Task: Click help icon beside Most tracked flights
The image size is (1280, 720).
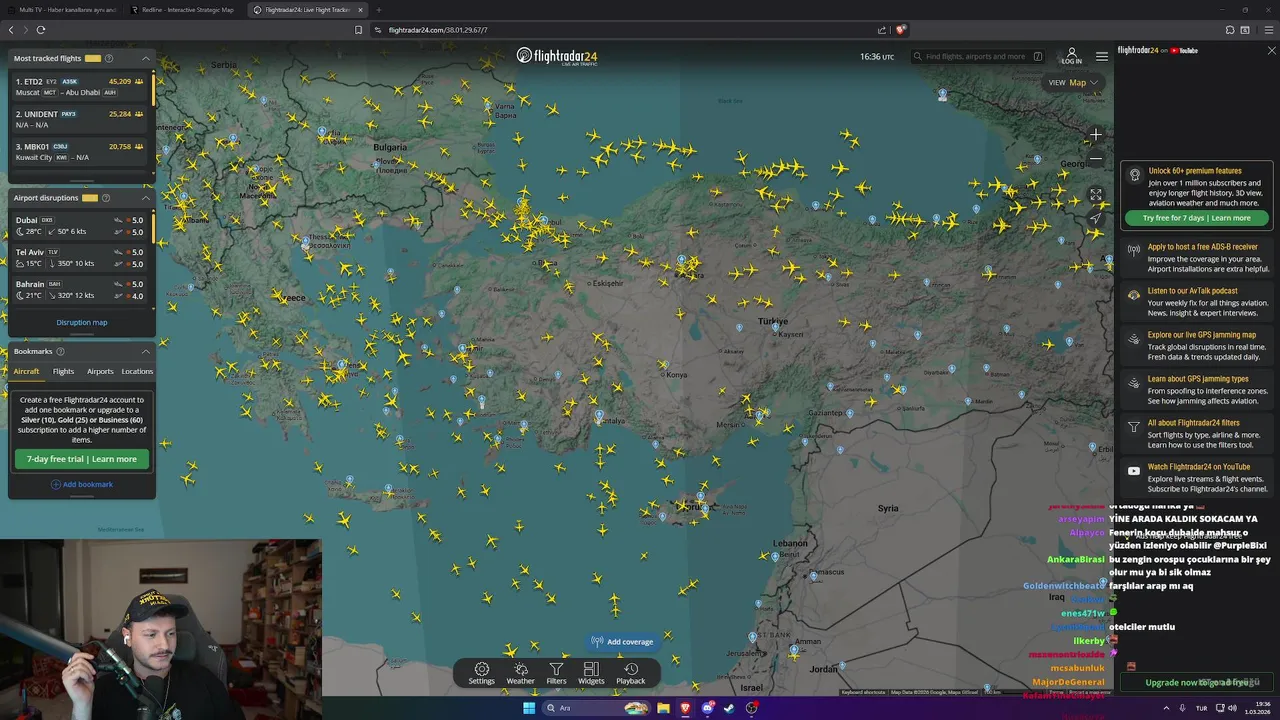Action: coord(108,58)
